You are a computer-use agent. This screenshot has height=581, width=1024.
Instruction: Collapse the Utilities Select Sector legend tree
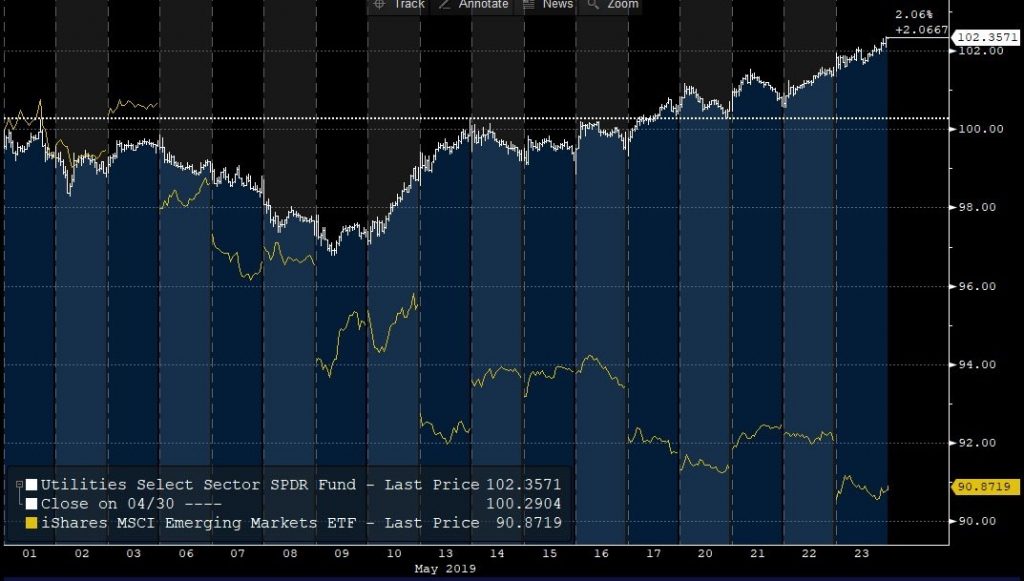pyautogui.click(x=20, y=484)
